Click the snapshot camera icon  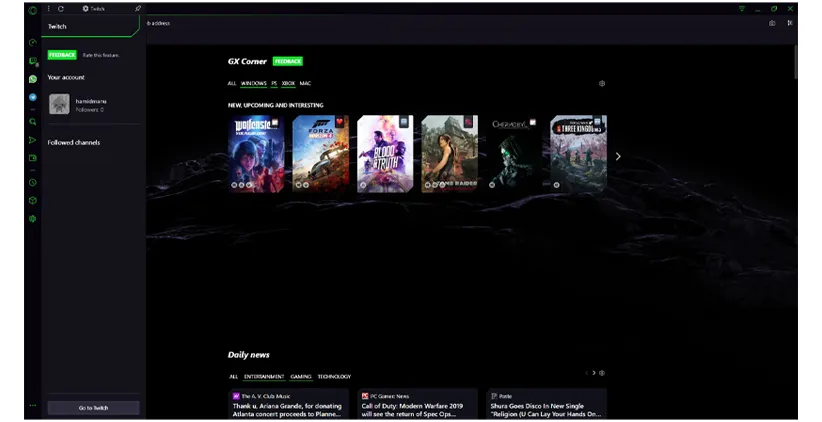click(772, 23)
